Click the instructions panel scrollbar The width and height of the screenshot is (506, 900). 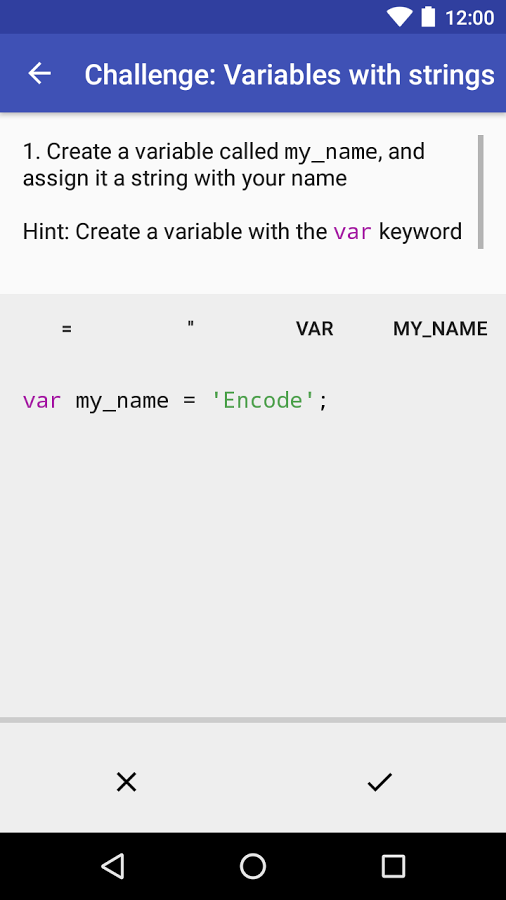coord(481,192)
